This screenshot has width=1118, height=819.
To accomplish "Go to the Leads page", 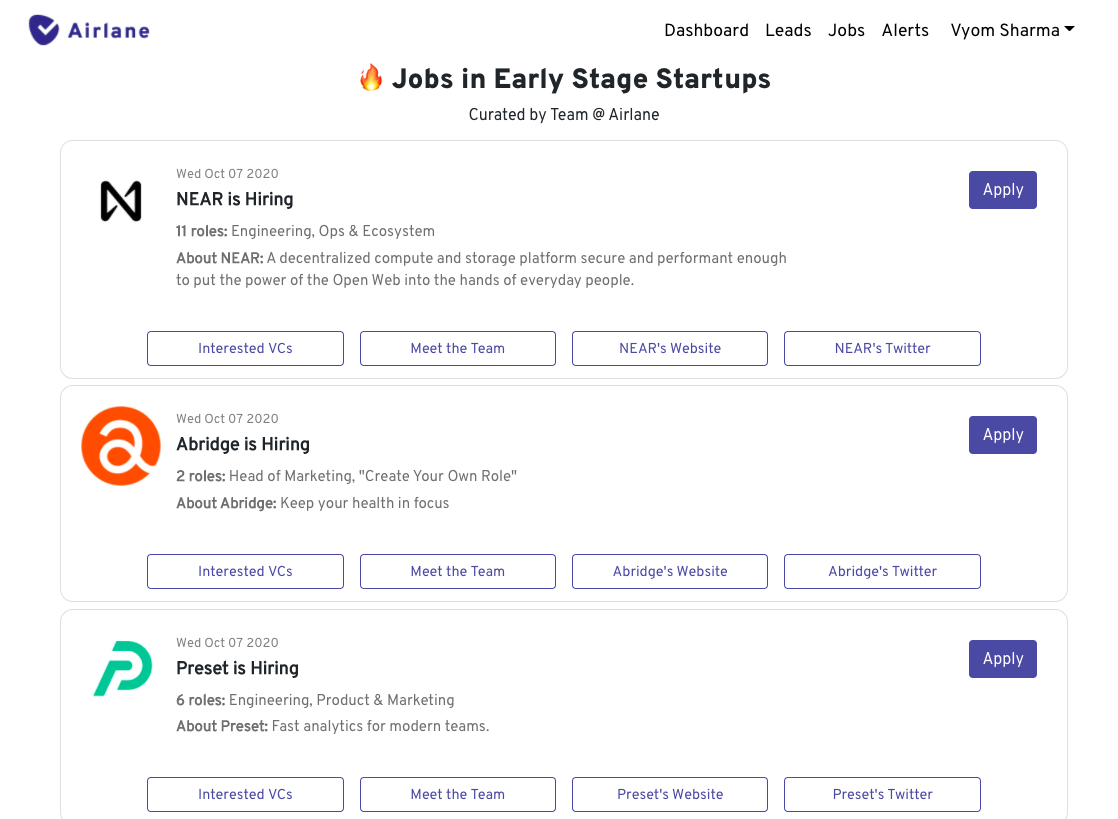I will coord(788,30).
